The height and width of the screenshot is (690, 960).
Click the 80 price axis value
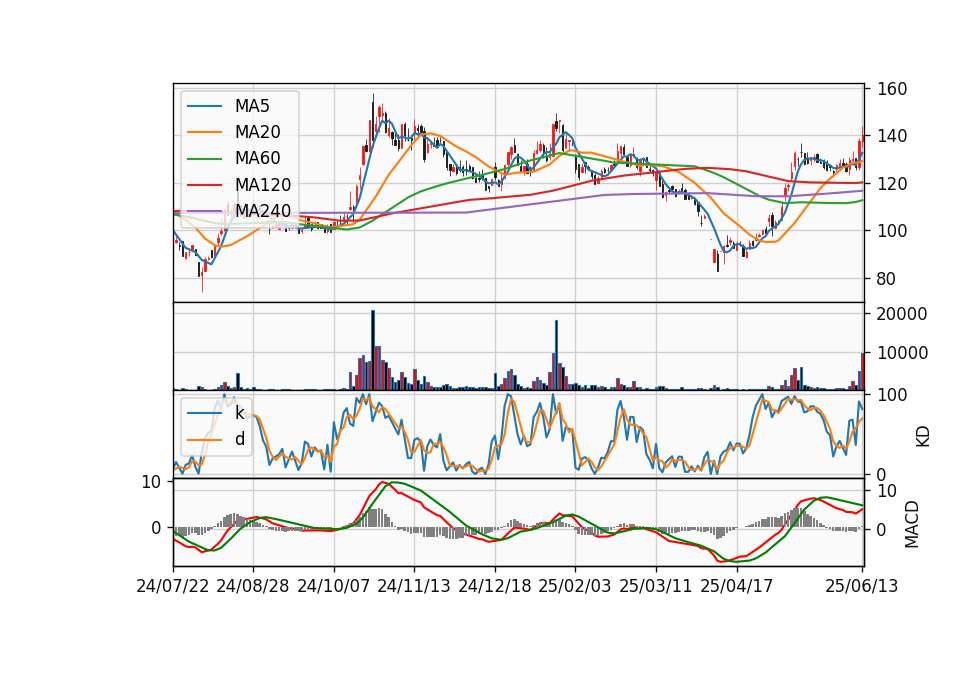click(x=886, y=279)
